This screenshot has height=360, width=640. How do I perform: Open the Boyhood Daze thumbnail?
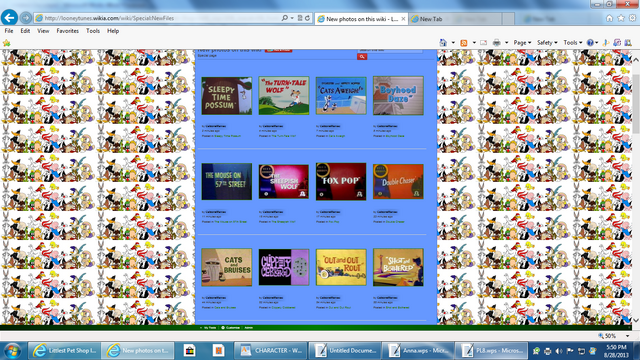click(x=398, y=96)
